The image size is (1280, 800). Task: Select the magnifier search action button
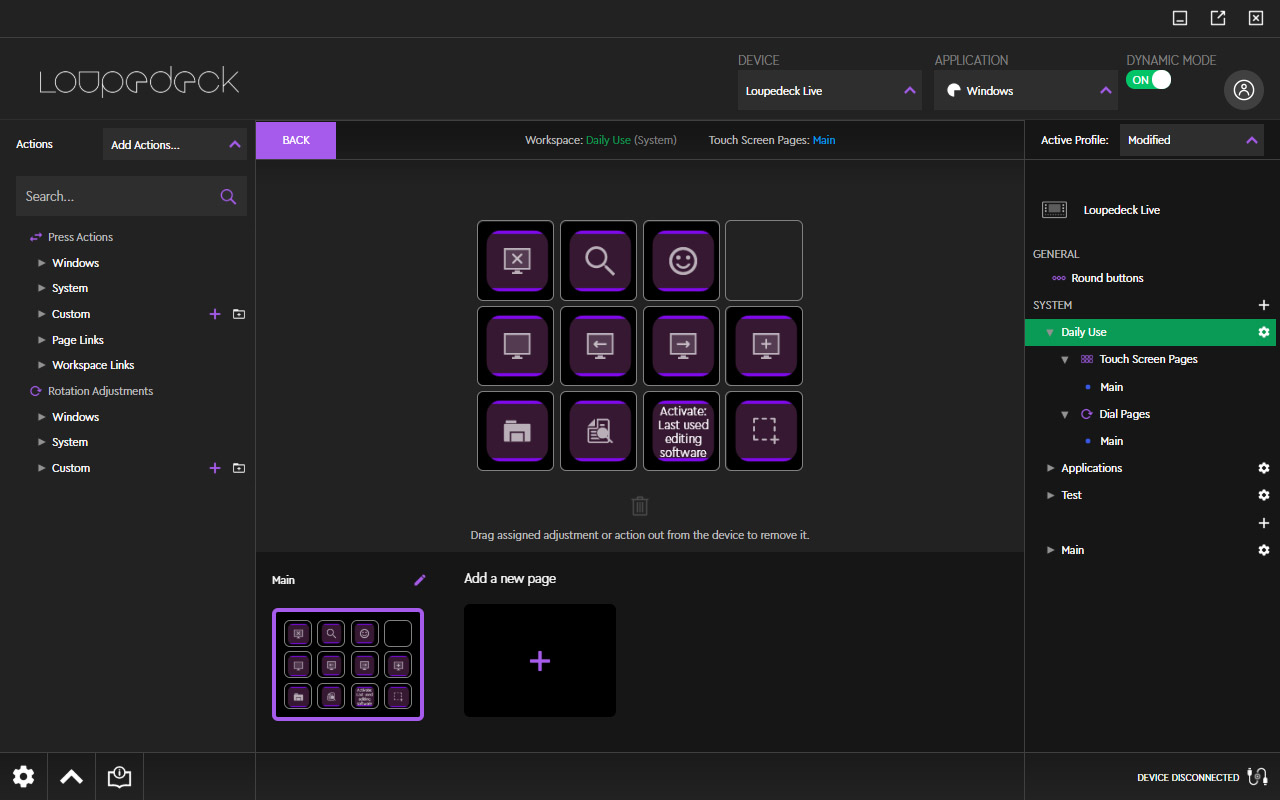pyautogui.click(x=598, y=260)
